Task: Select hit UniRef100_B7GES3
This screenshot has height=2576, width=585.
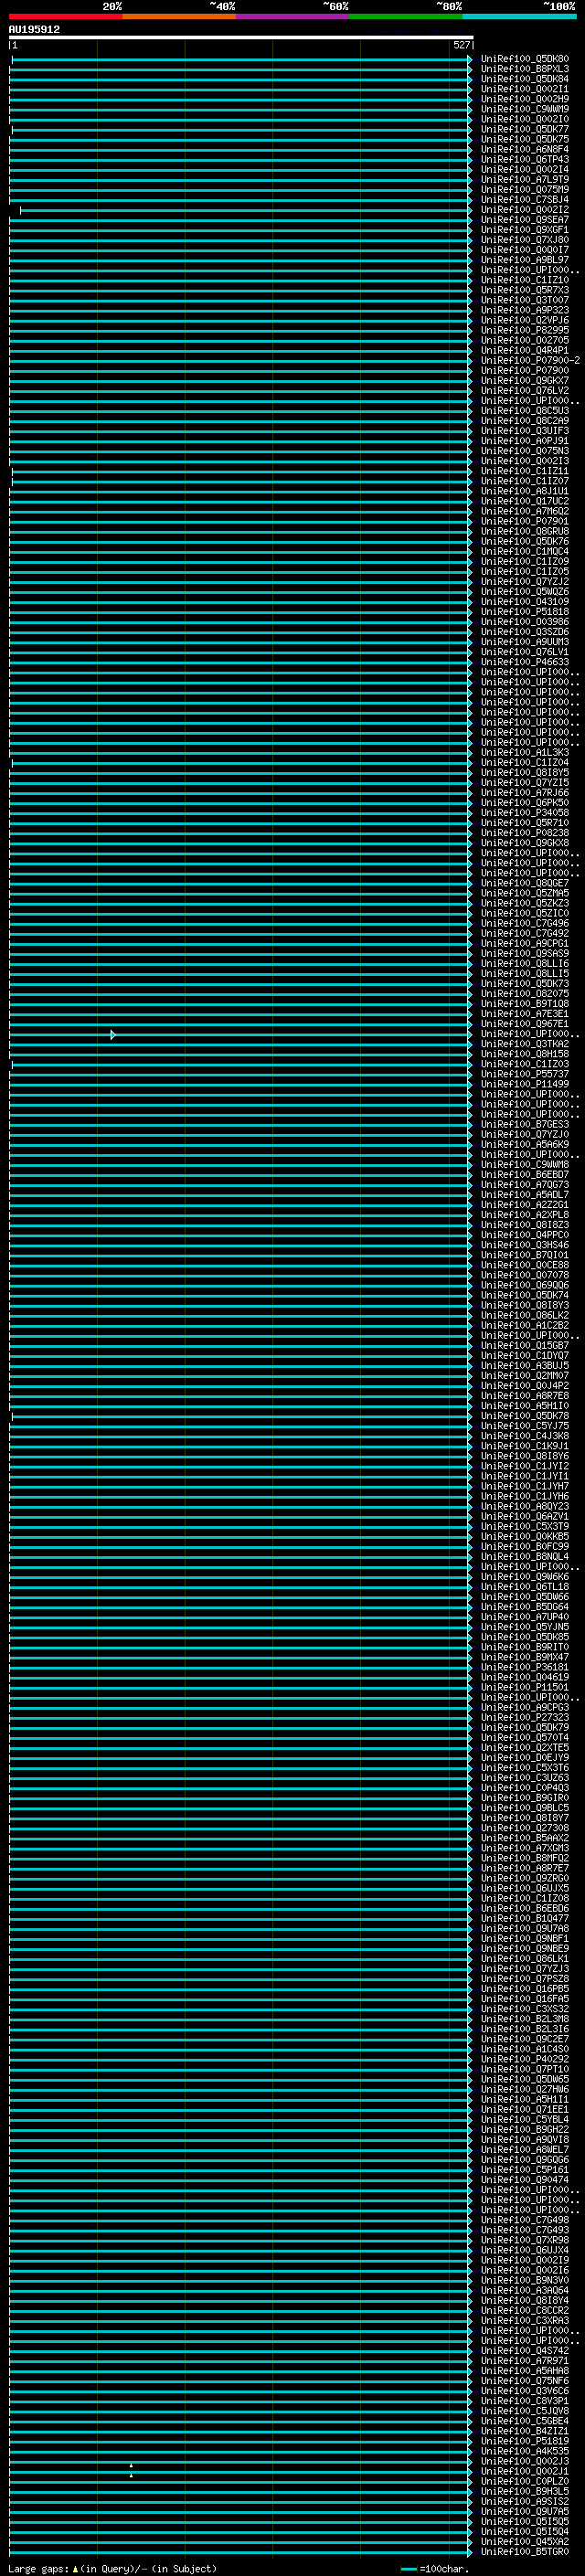Action: pos(524,1124)
